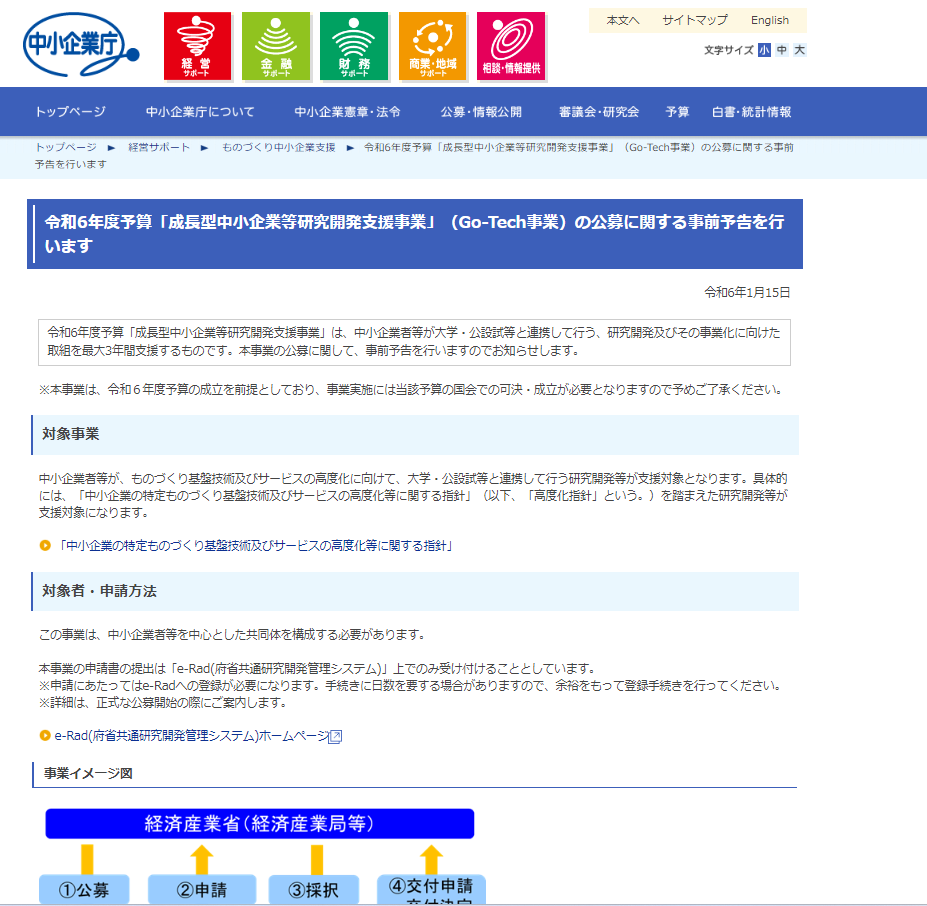Open the サイトマップ link
Viewport: 927px width, 906px height.
[694, 20]
